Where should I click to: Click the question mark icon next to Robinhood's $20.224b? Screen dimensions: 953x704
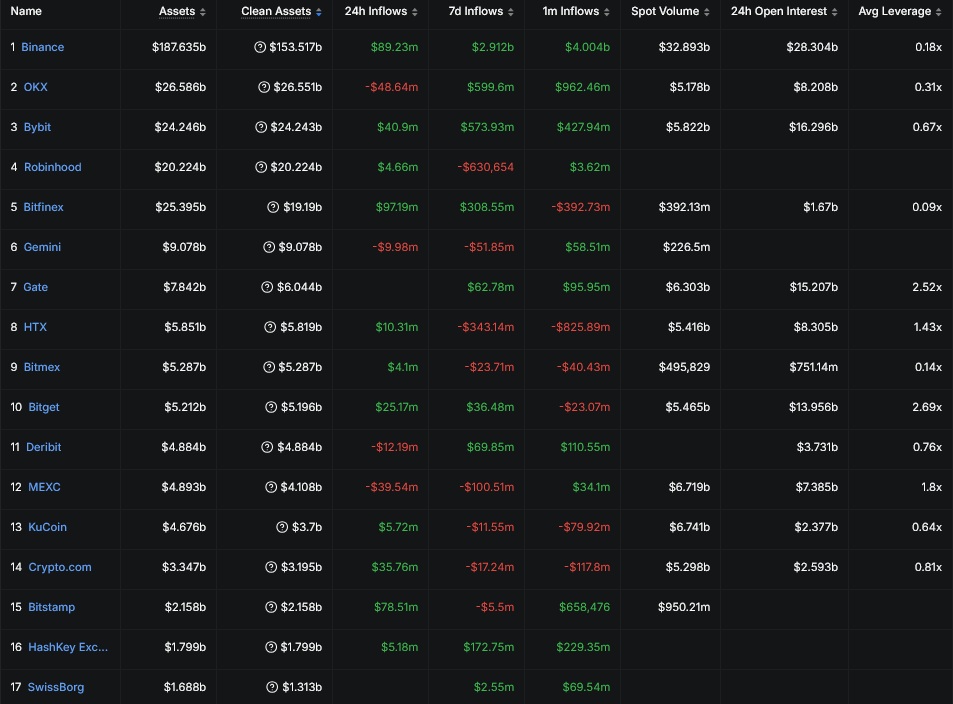[261, 167]
